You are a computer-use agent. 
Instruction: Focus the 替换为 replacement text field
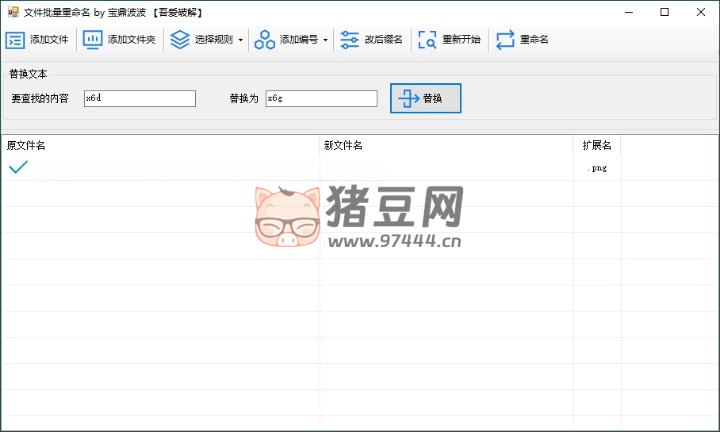click(x=321, y=98)
